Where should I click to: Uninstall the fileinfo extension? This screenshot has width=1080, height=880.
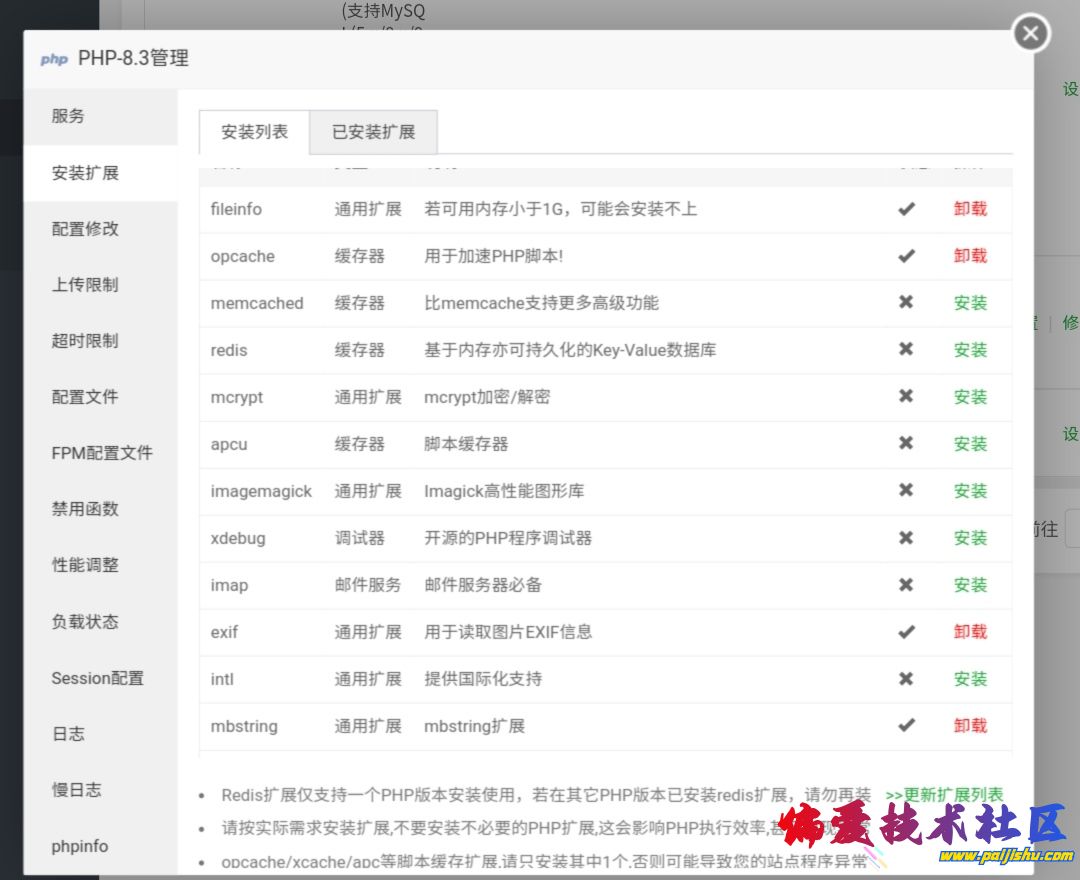tap(970, 209)
